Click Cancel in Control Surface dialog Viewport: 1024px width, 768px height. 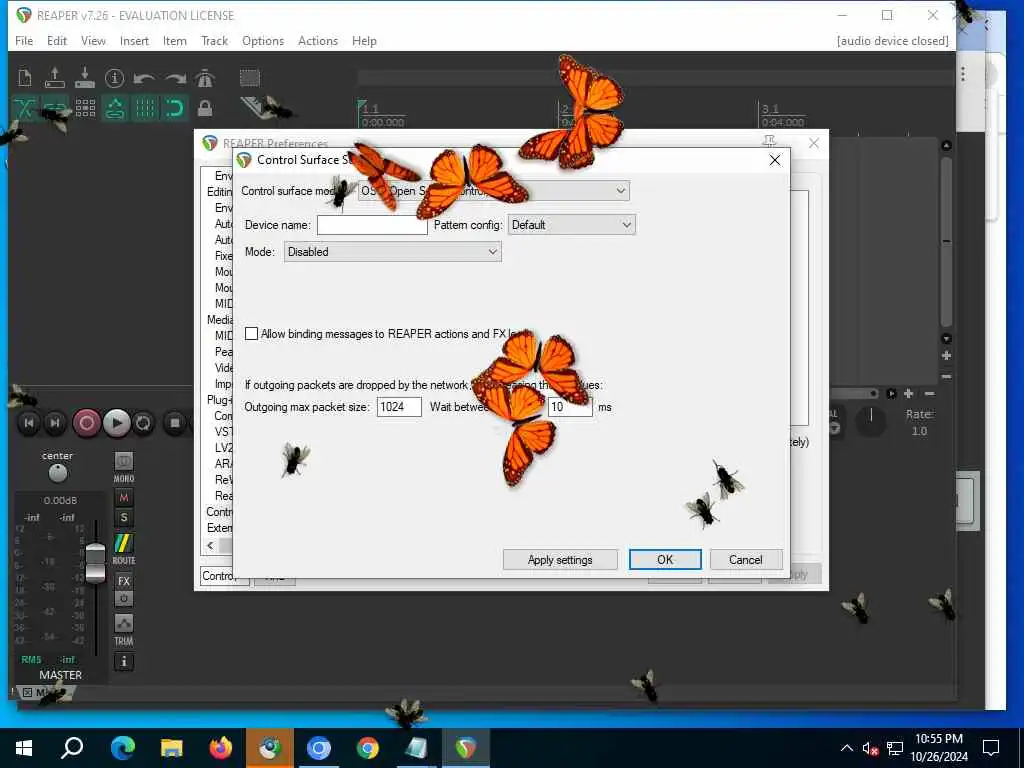point(746,560)
